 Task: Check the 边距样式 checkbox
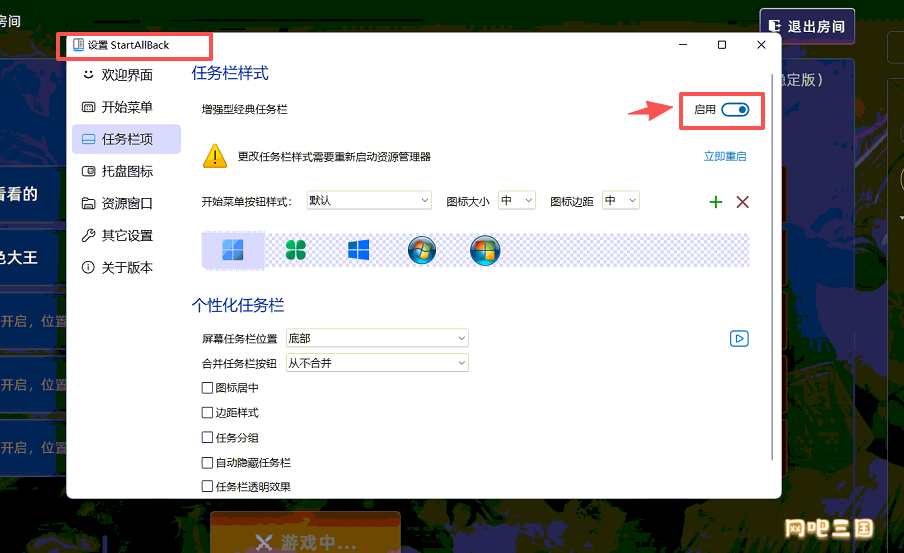tap(208, 413)
